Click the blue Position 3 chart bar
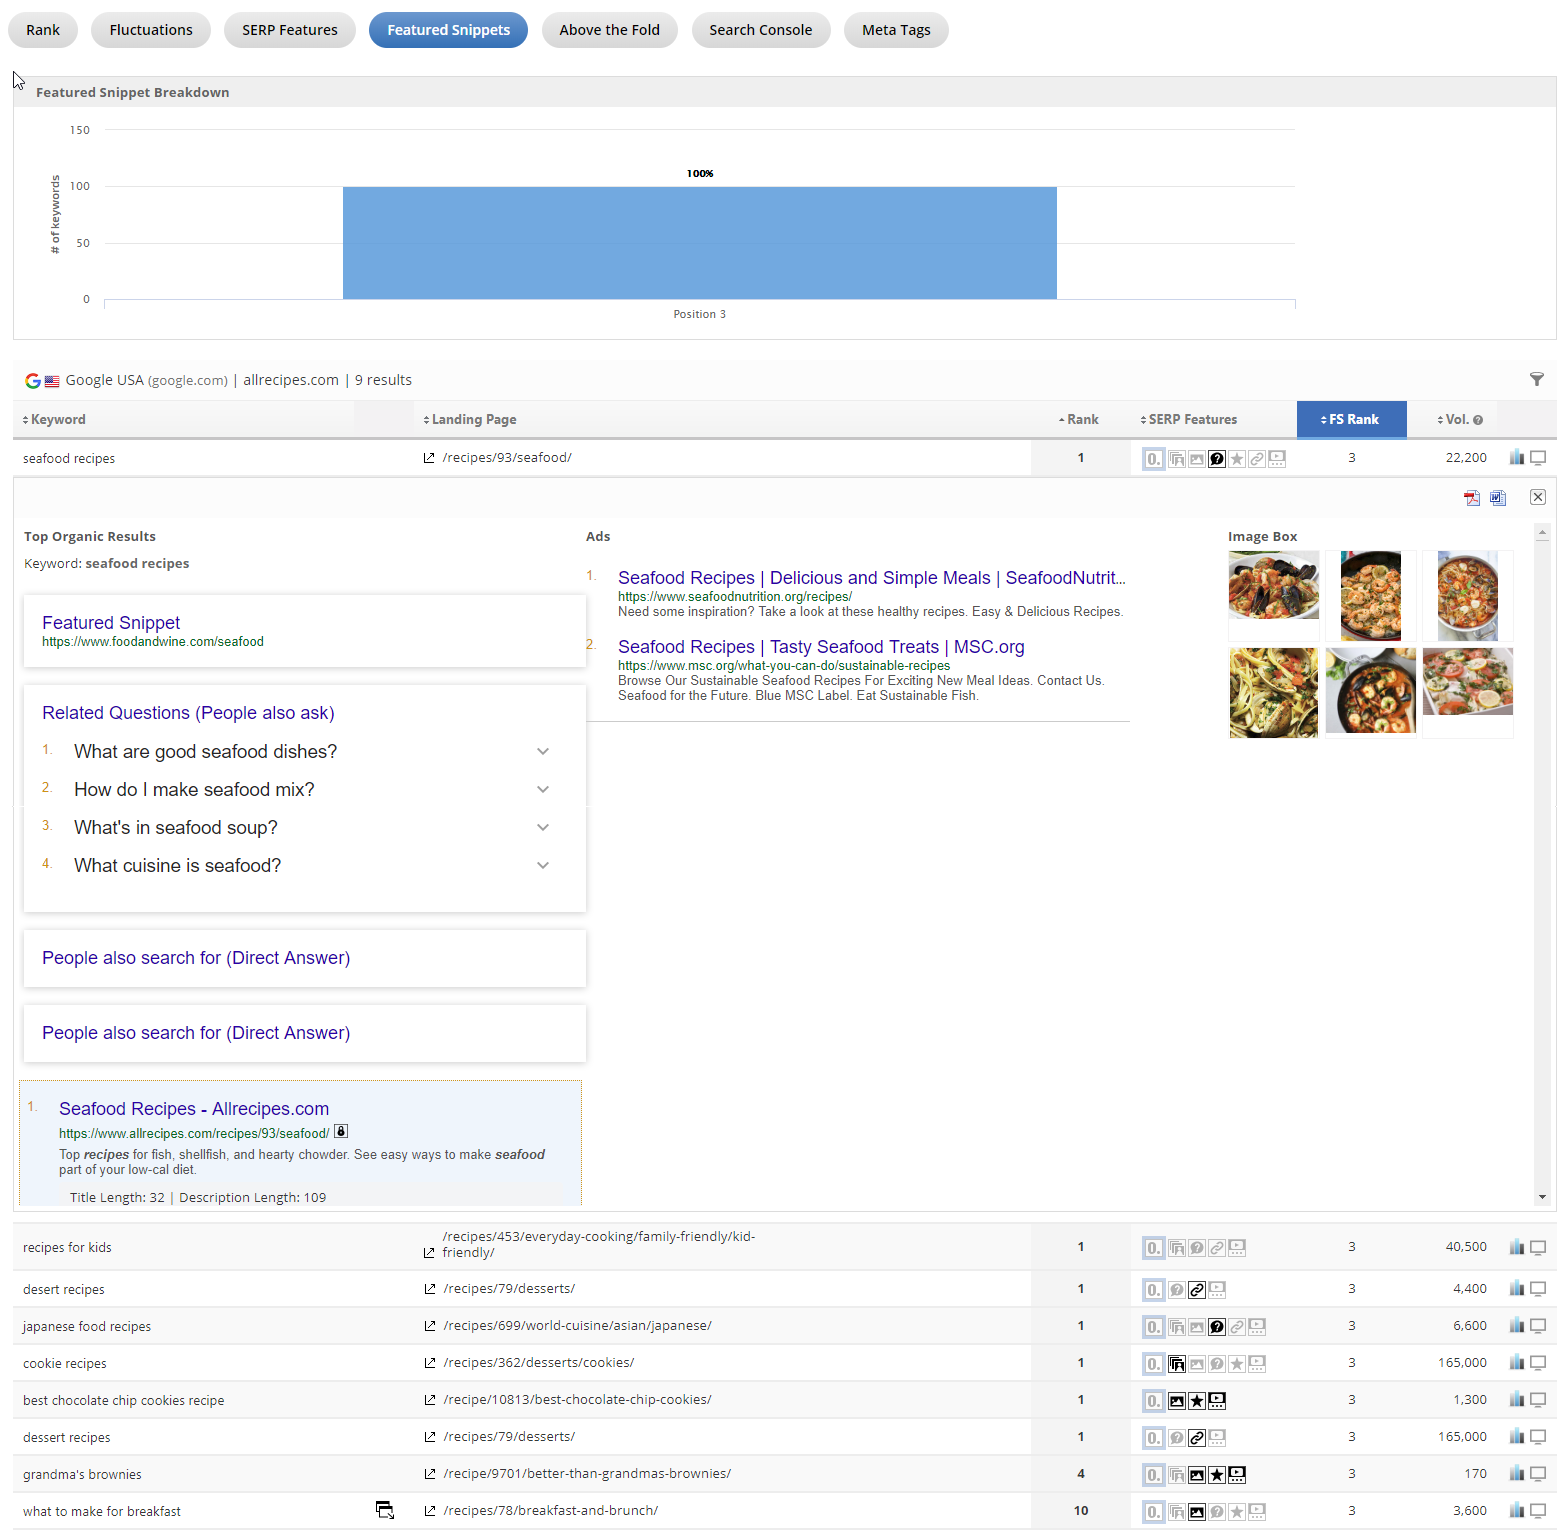Image resolution: width=1565 pixels, height=1538 pixels. pos(699,243)
